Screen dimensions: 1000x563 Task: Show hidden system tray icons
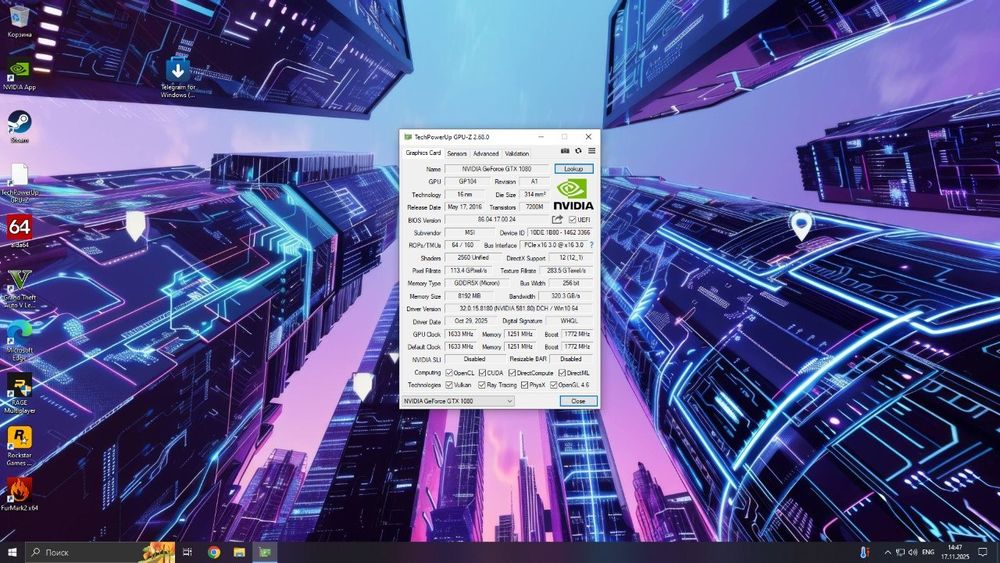(887, 552)
